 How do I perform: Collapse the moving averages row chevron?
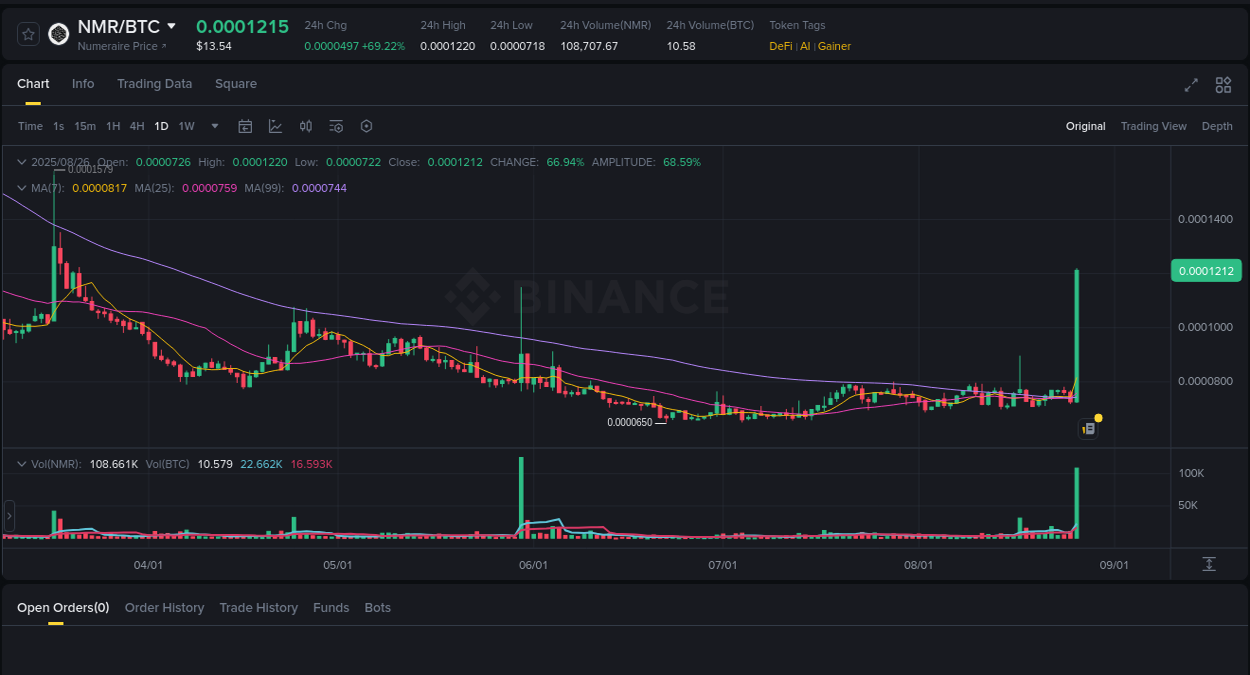(x=20, y=187)
